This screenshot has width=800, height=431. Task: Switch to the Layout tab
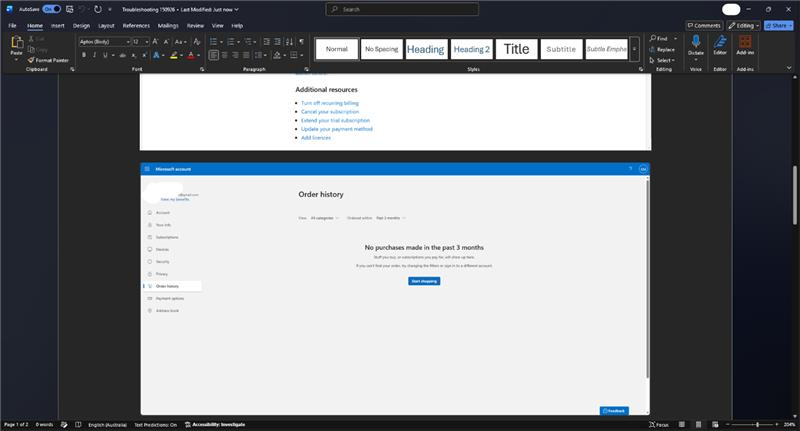[106, 26]
